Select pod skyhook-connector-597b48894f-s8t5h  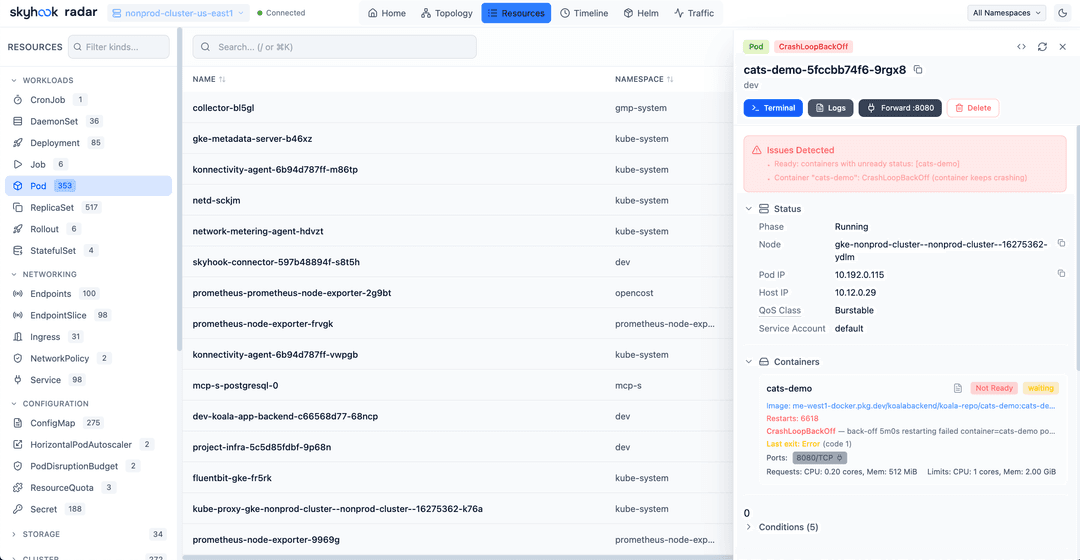(457, 262)
